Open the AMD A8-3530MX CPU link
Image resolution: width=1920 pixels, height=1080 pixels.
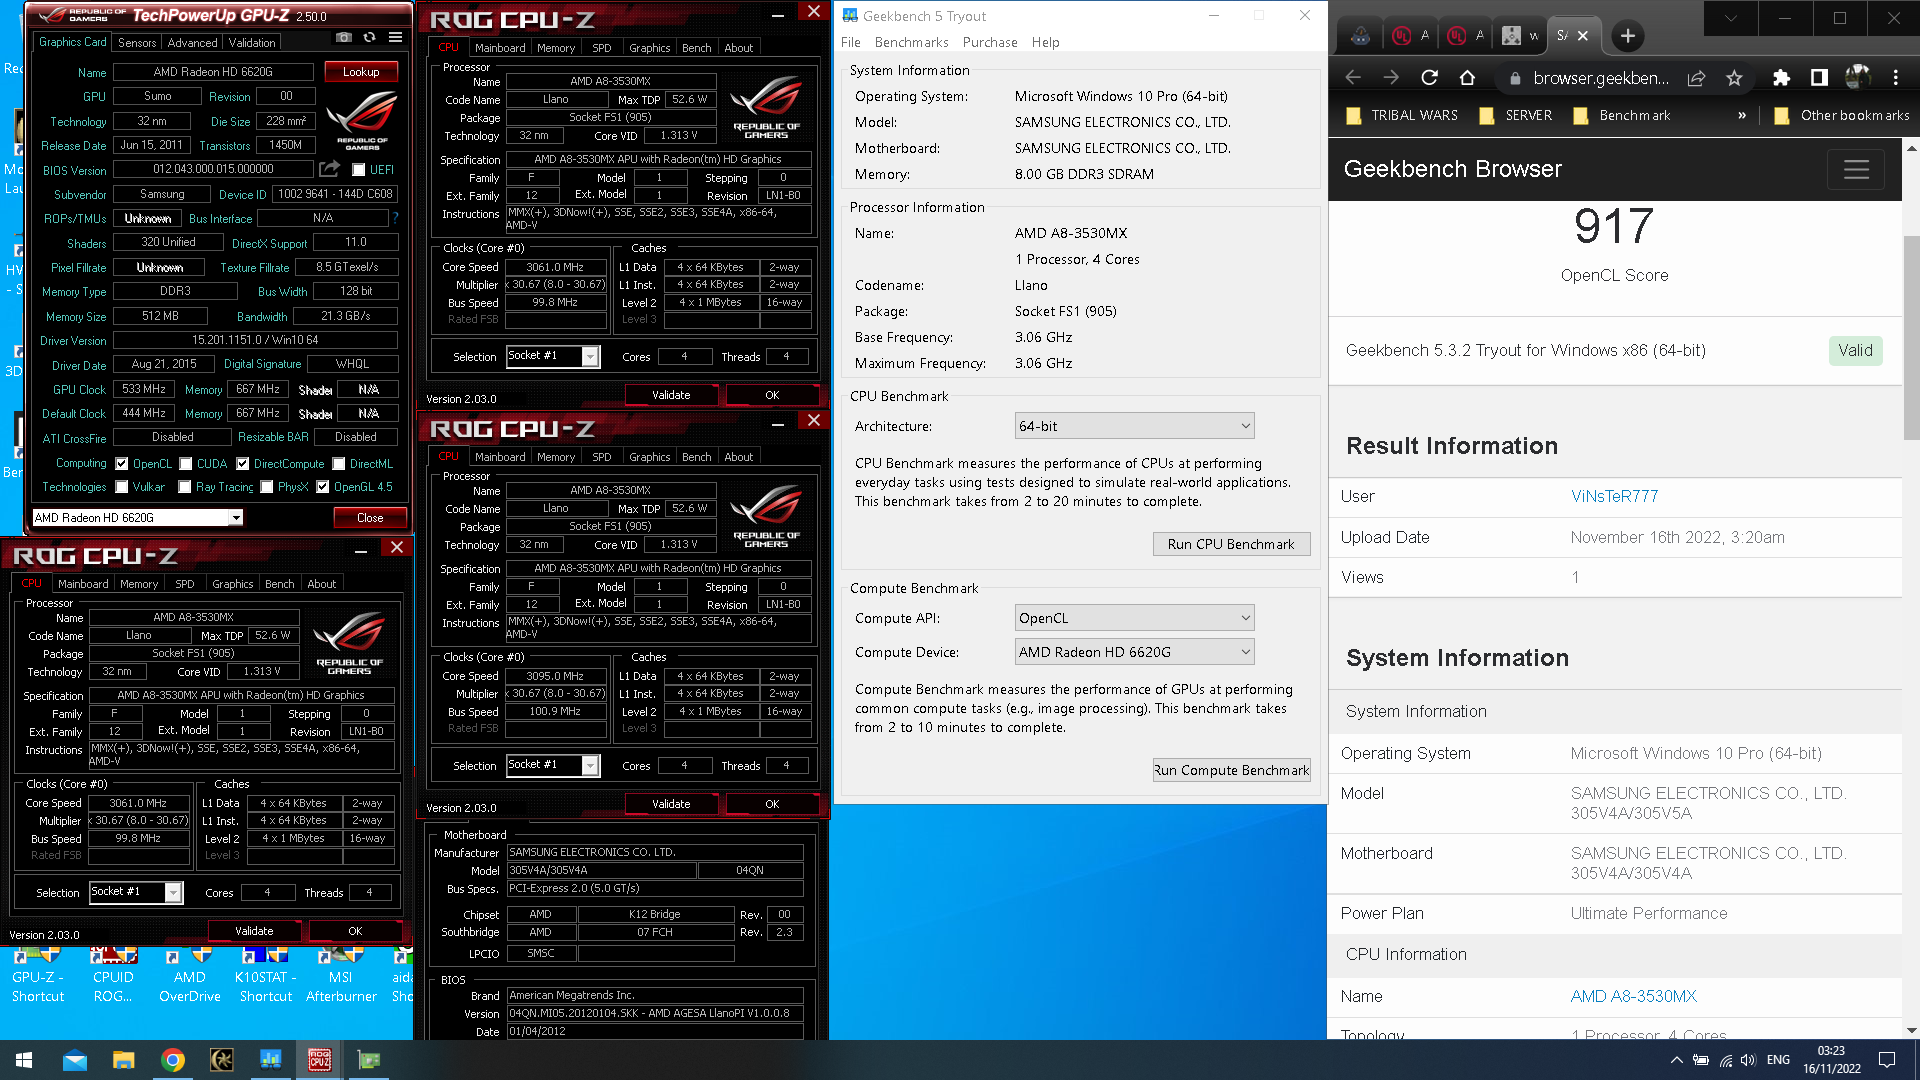point(1633,996)
